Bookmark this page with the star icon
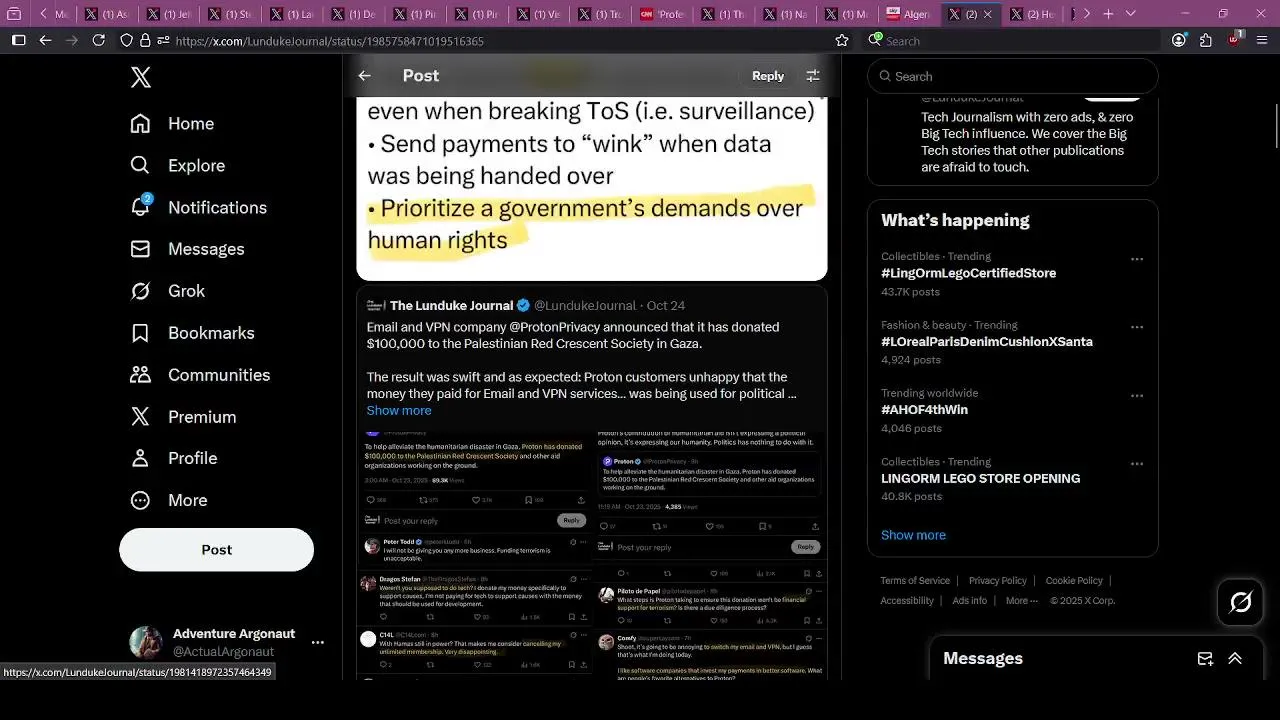Screen dimensions: 1280x720 click(842, 40)
